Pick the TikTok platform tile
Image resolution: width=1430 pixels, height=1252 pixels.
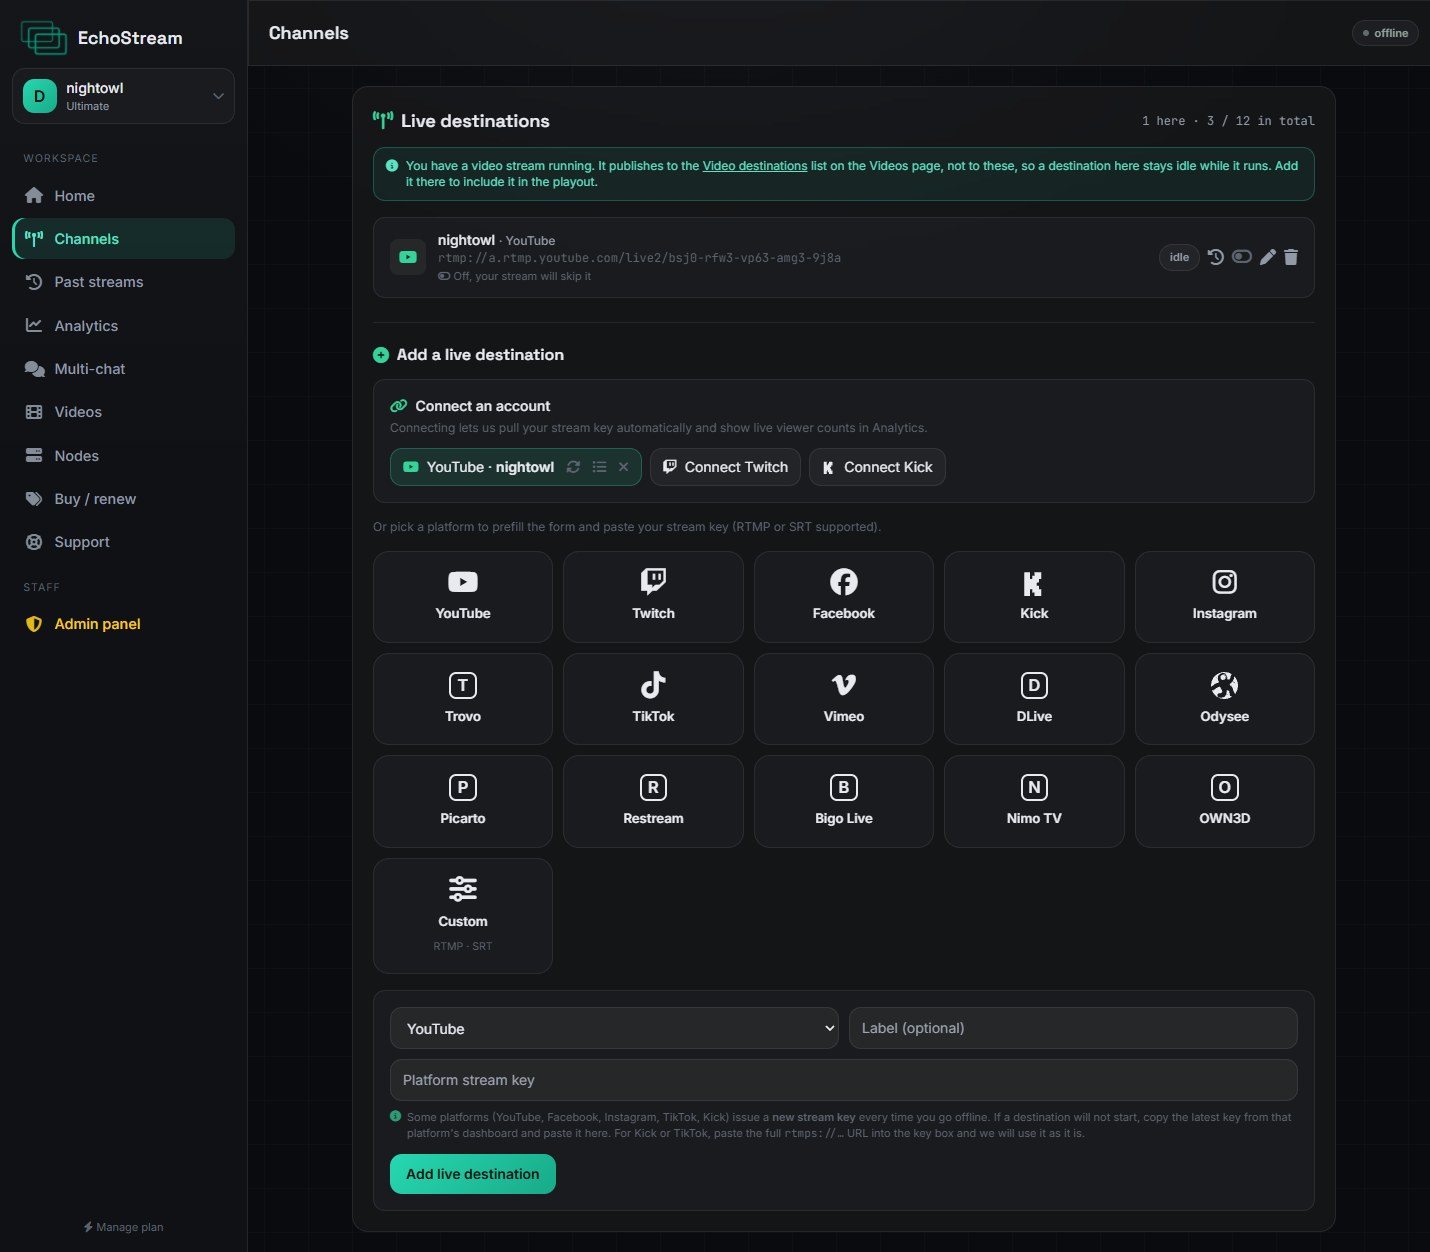653,699
